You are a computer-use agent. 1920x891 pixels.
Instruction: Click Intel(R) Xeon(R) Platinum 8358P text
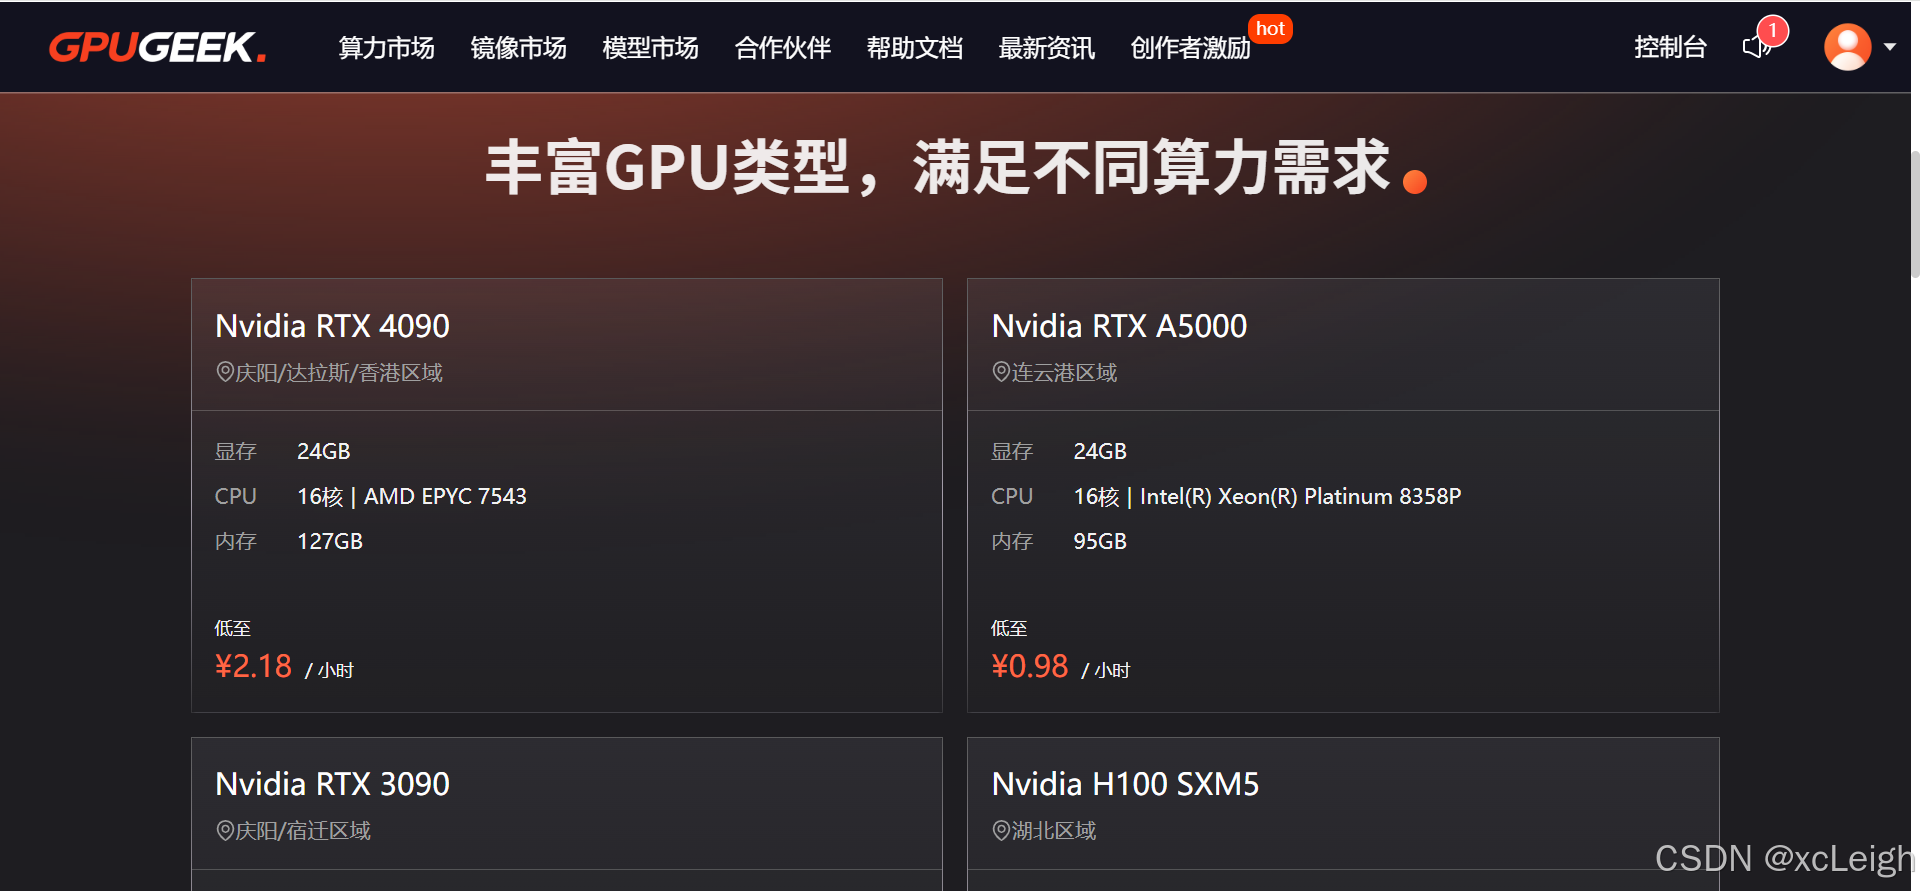tap(1300, 497)
